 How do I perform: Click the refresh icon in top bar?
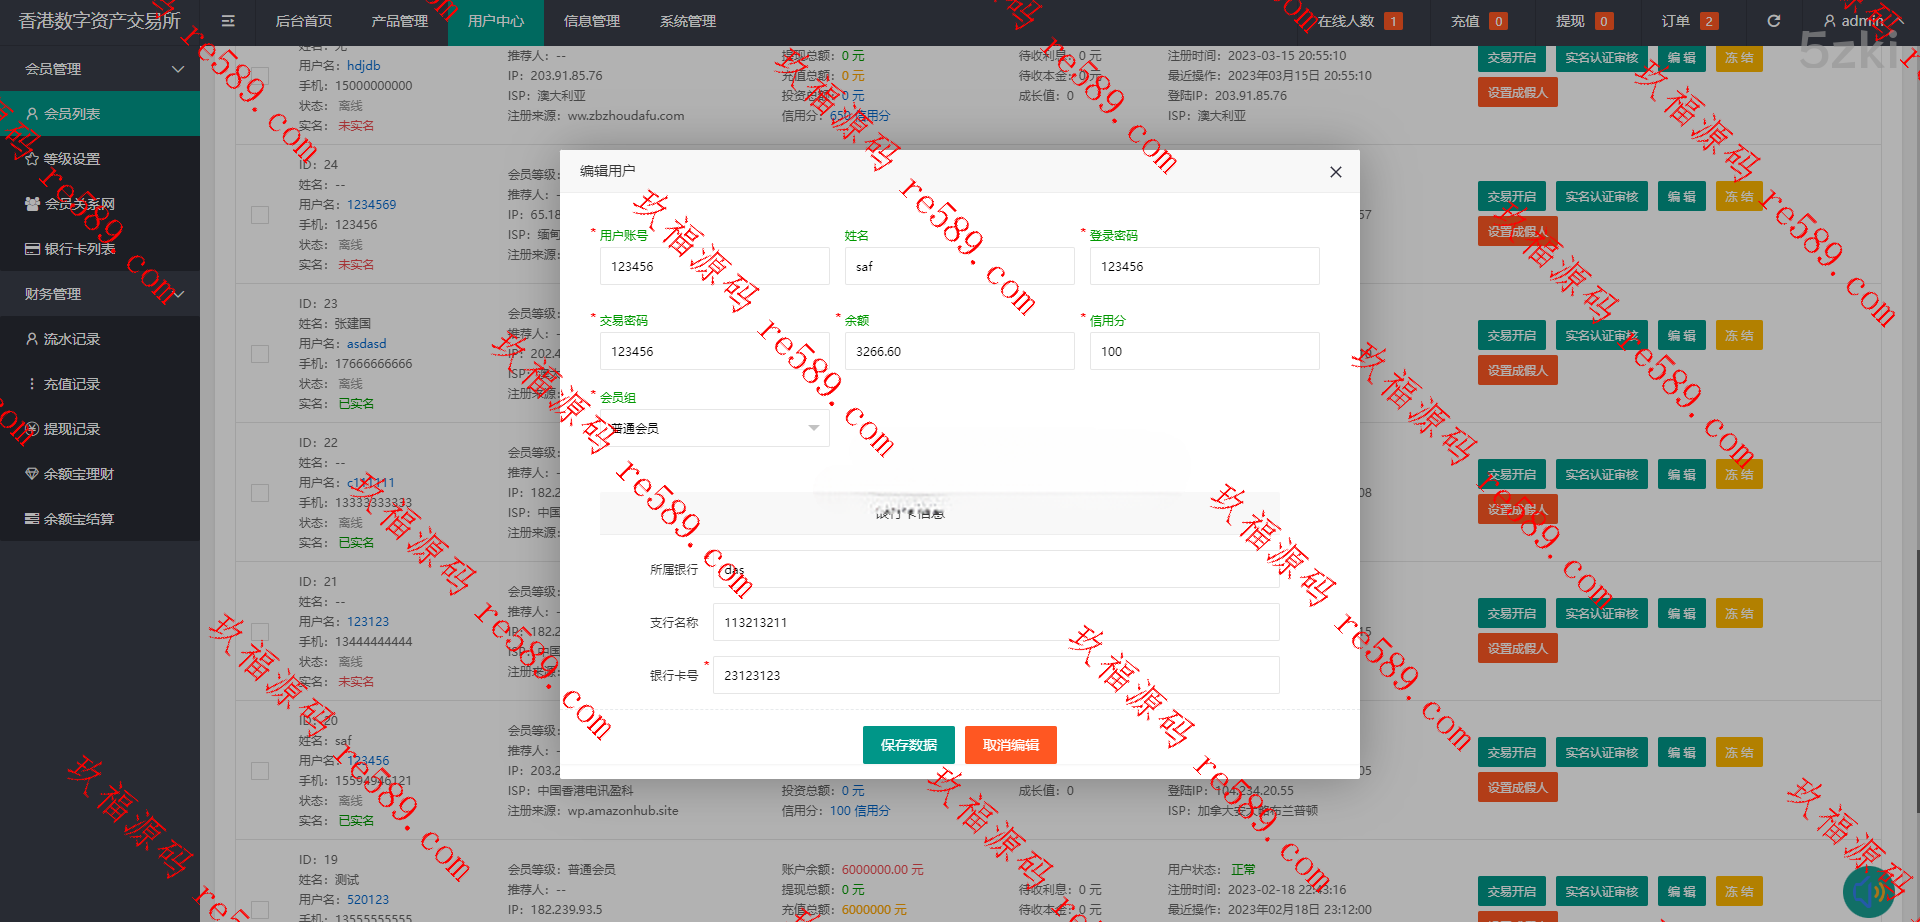coord(1773,21)
